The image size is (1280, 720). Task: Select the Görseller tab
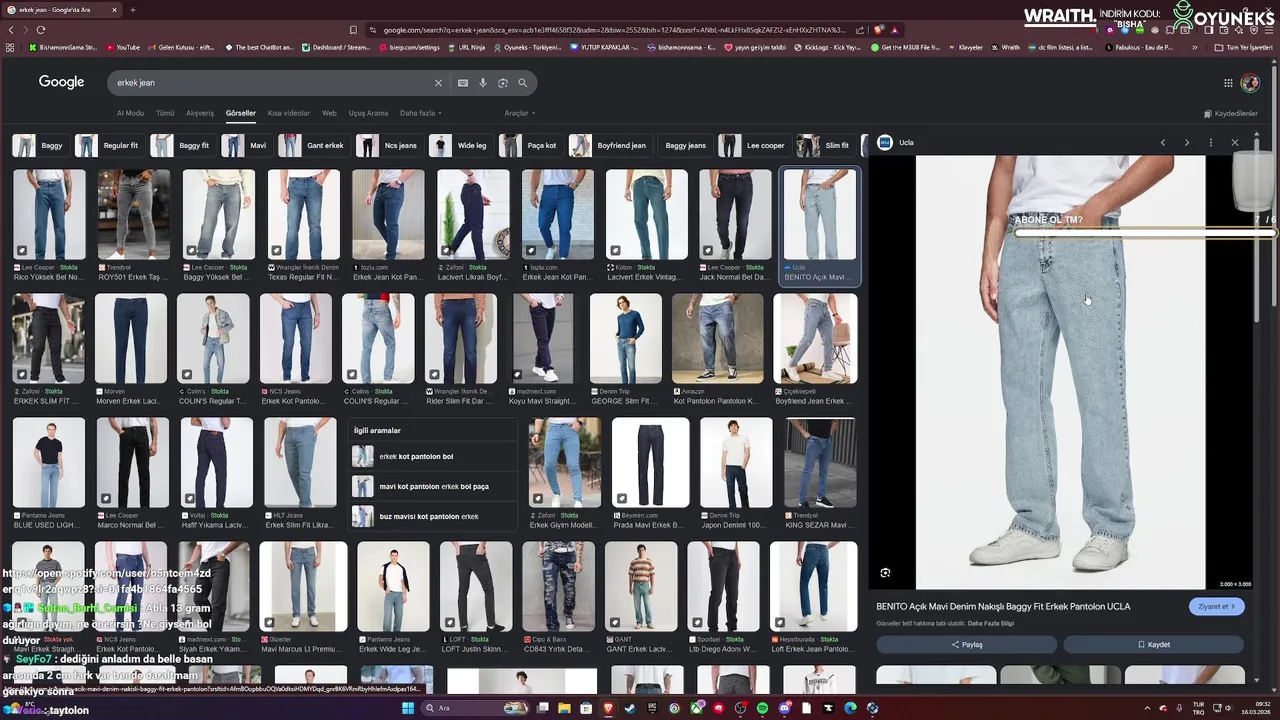pyautogui.click(x=240, y=113)
